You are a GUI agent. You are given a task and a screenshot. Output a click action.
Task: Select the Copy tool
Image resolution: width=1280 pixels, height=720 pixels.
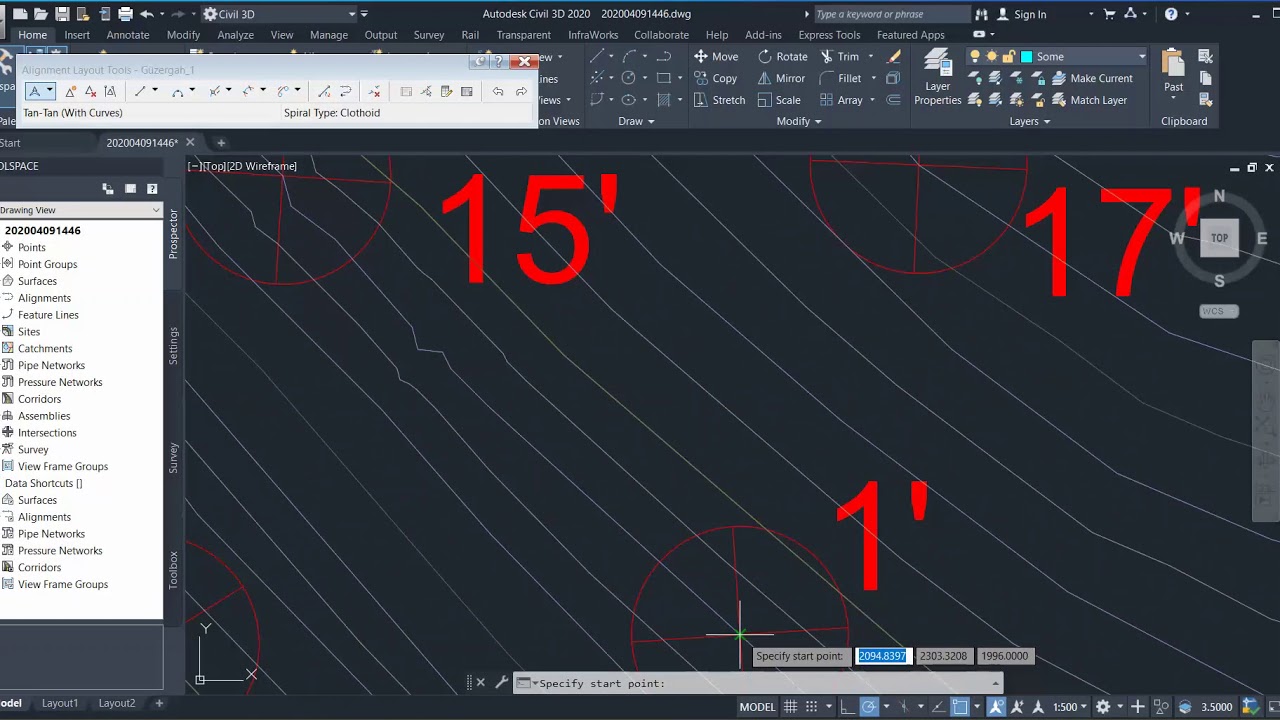point(715,78)
